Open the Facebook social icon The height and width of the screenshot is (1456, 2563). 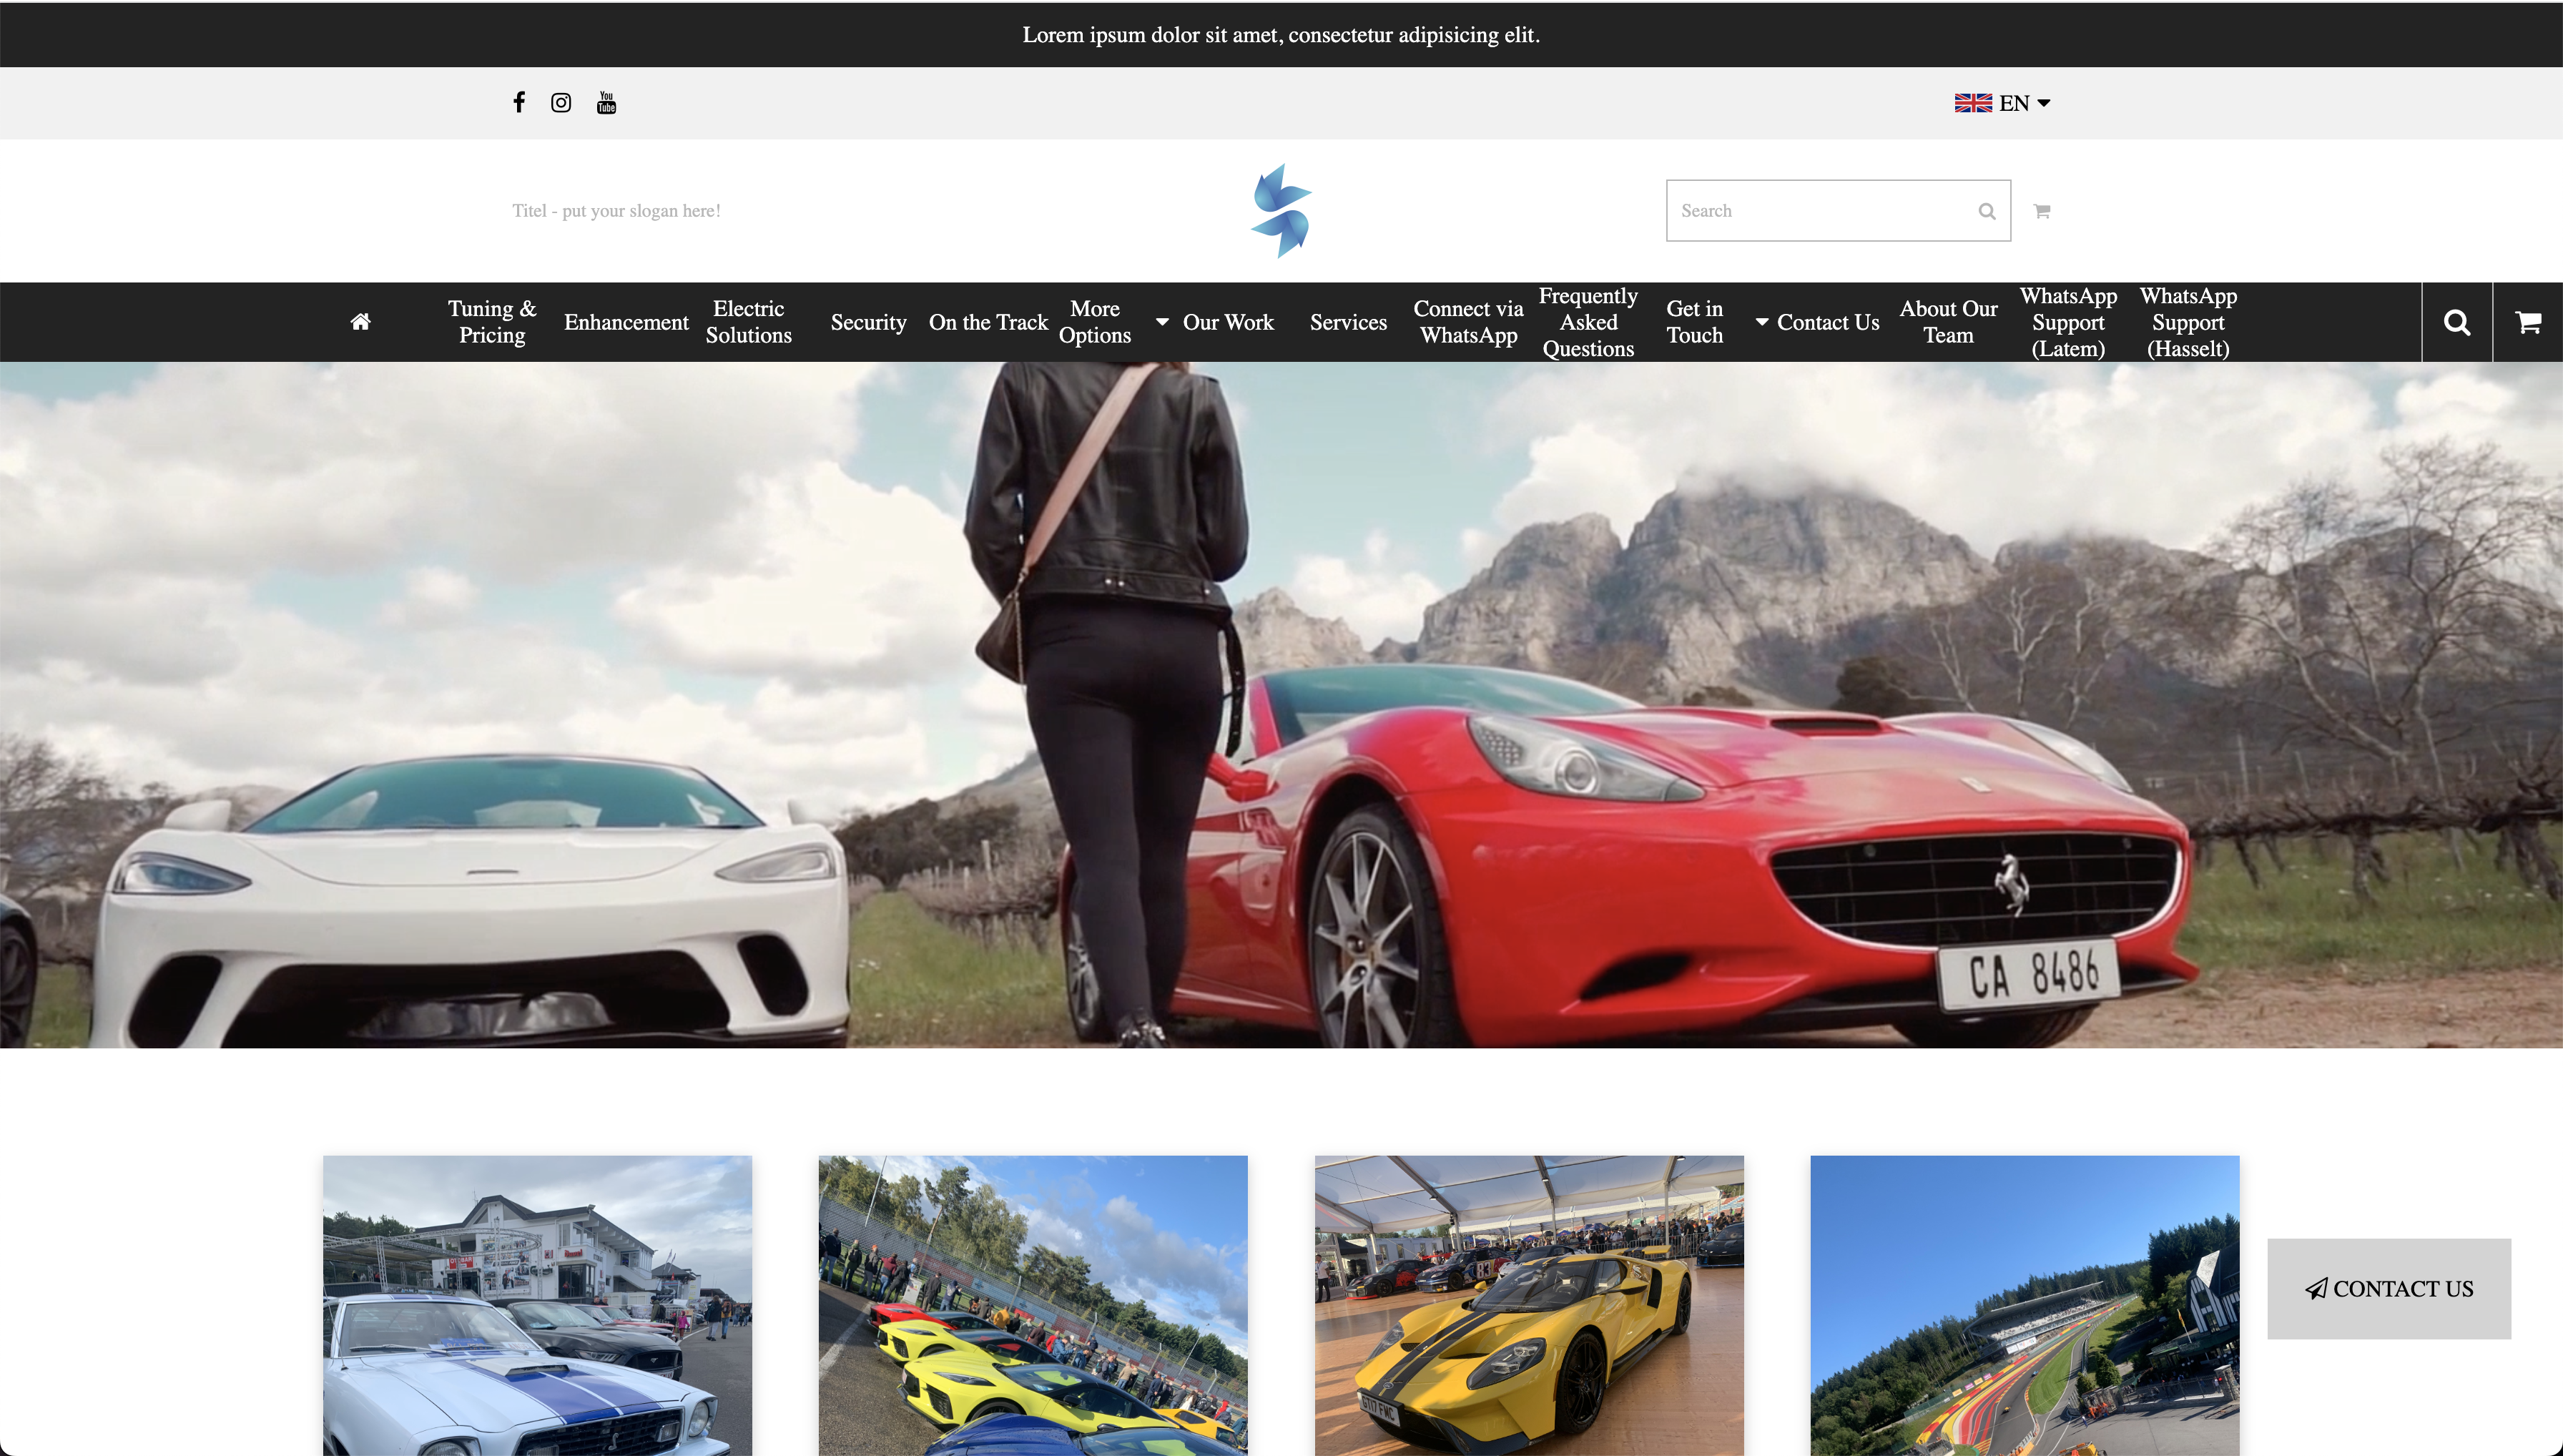519,102
